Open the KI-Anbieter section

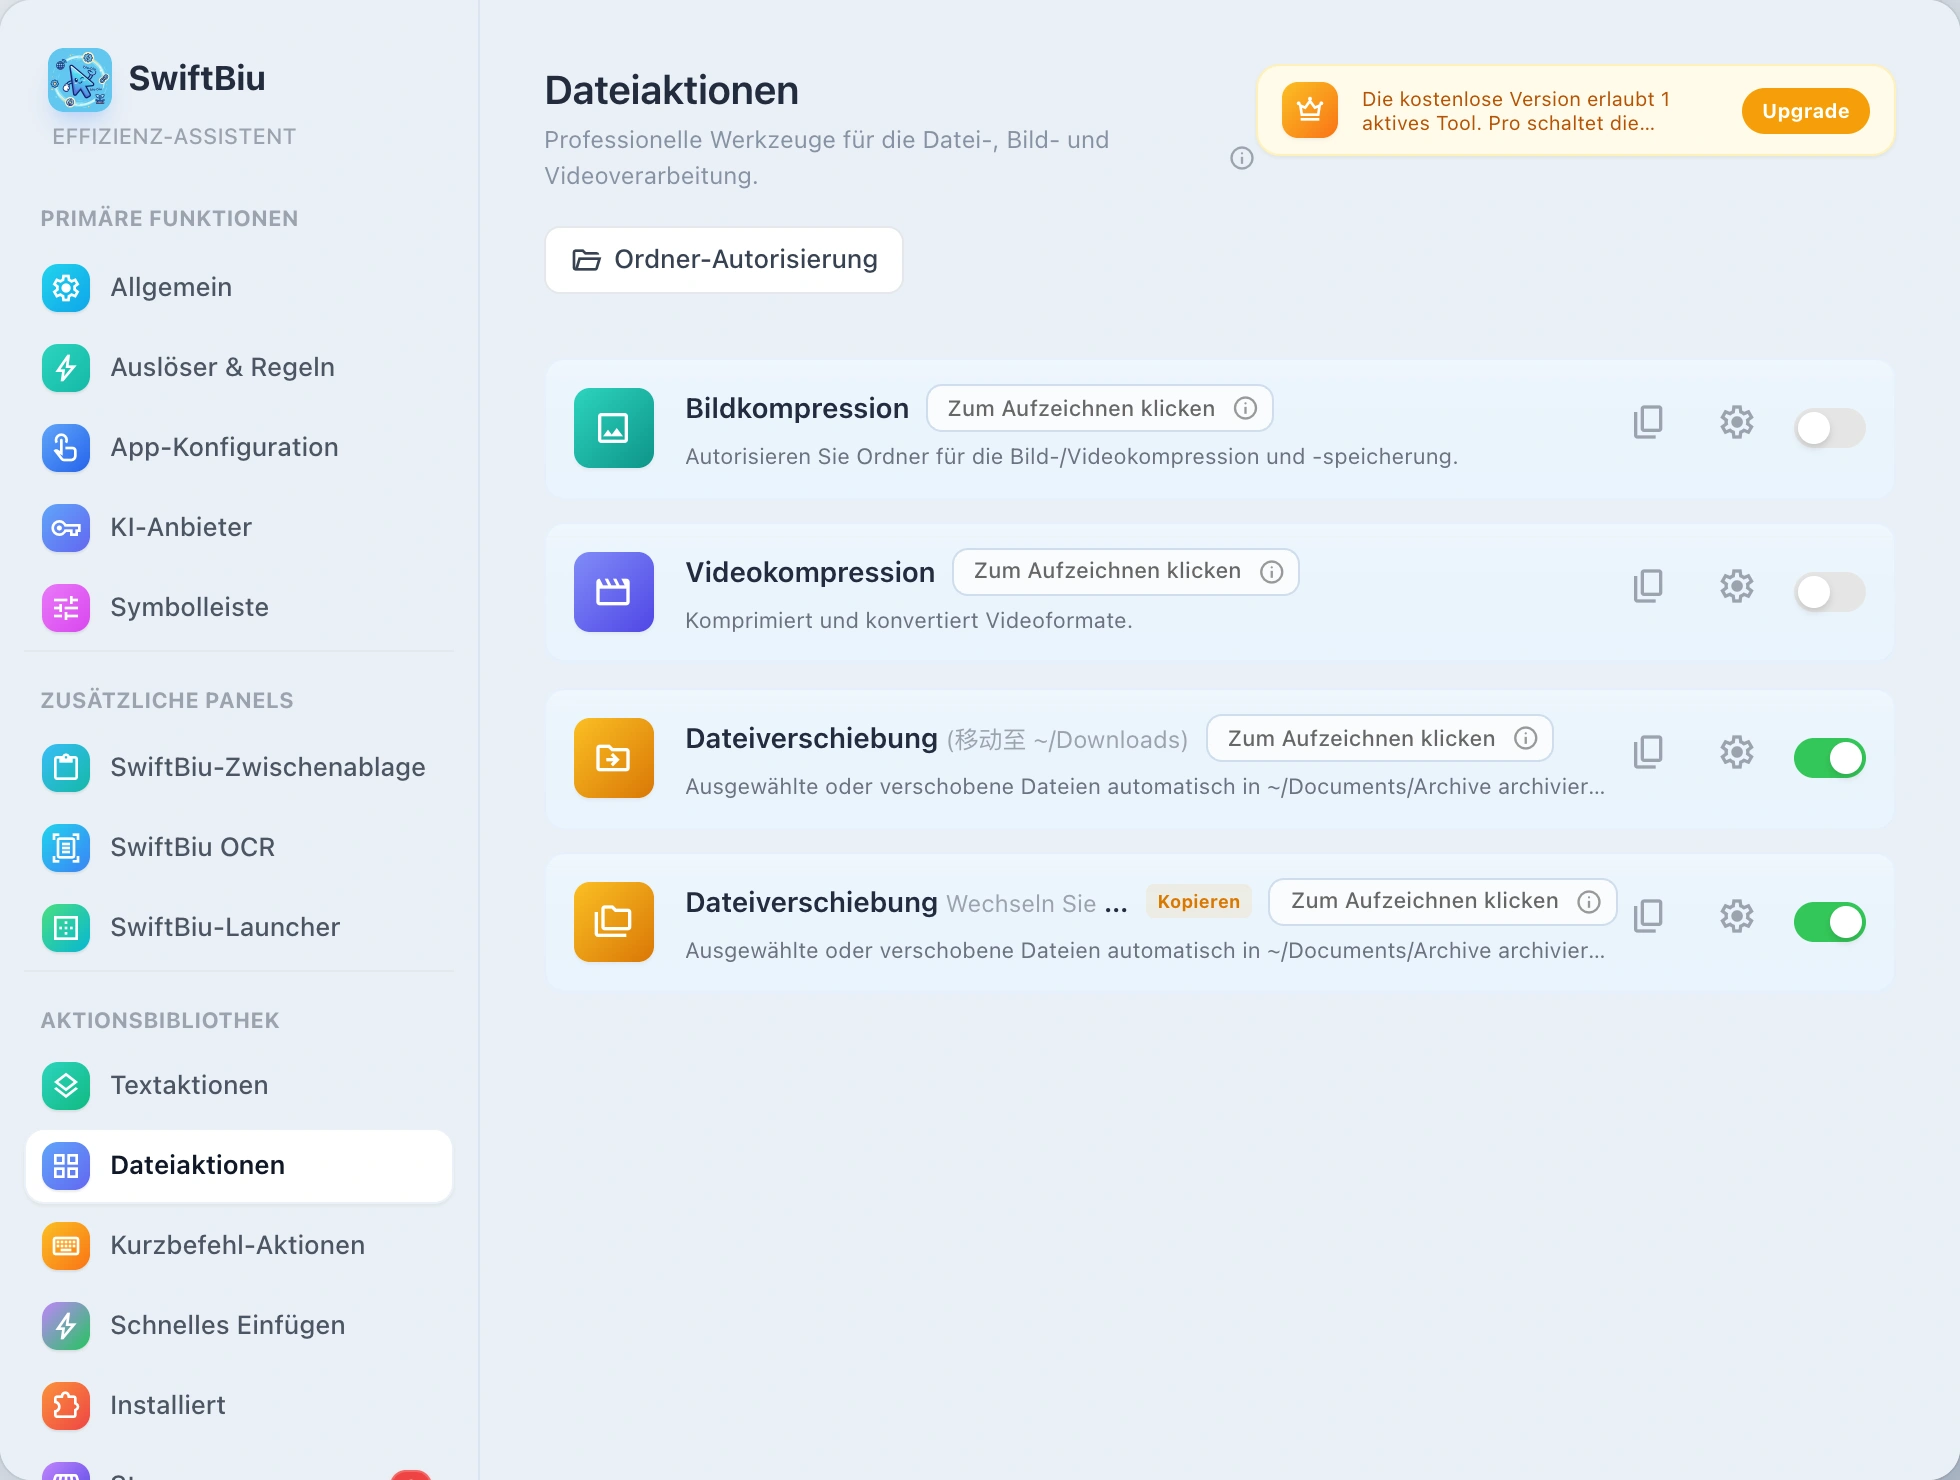[238, 528]
